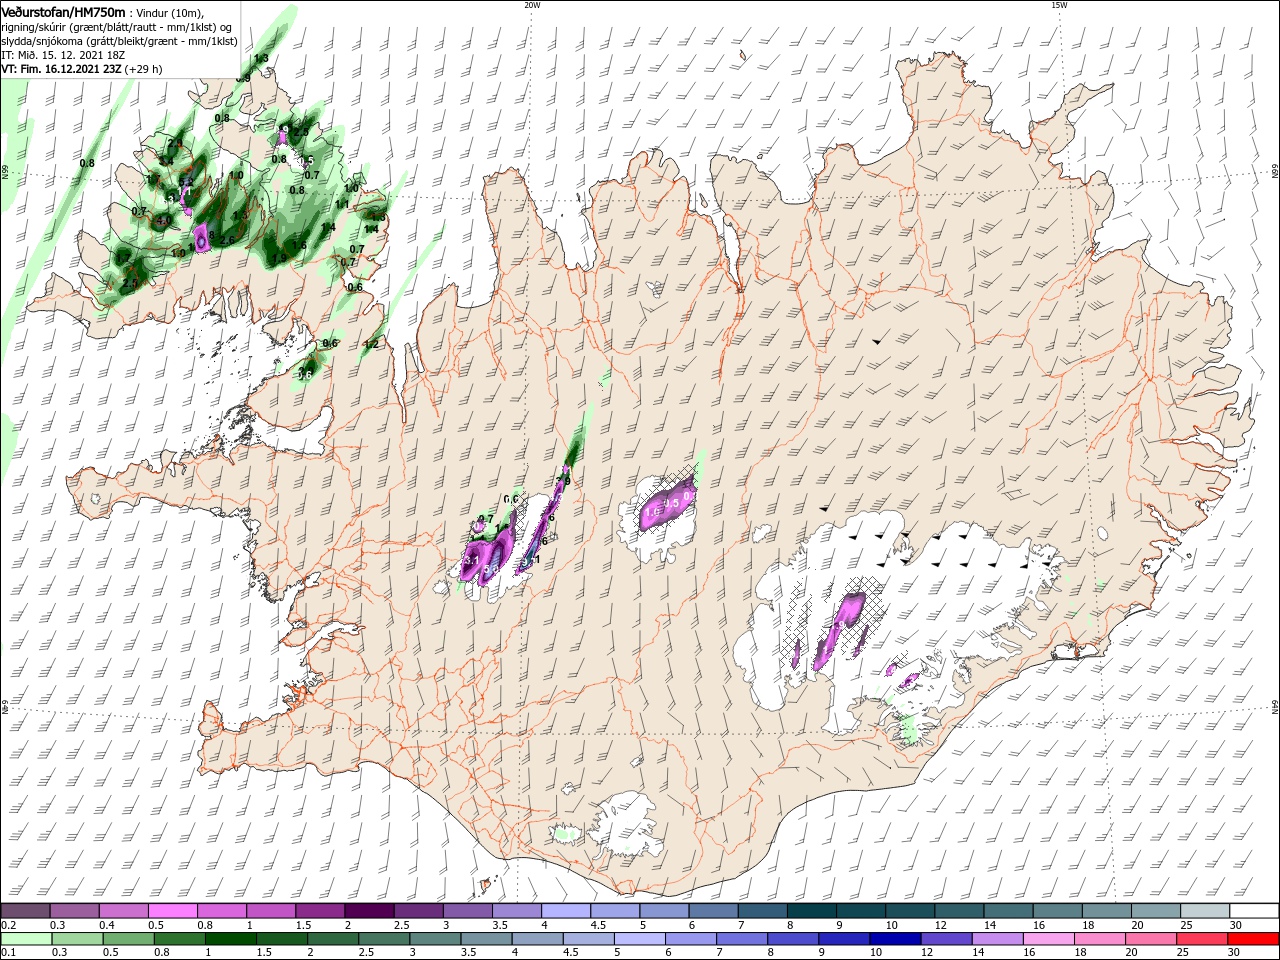
Task: Pick the upper legend lavender swatch at 4
Action: click(566, 911)
